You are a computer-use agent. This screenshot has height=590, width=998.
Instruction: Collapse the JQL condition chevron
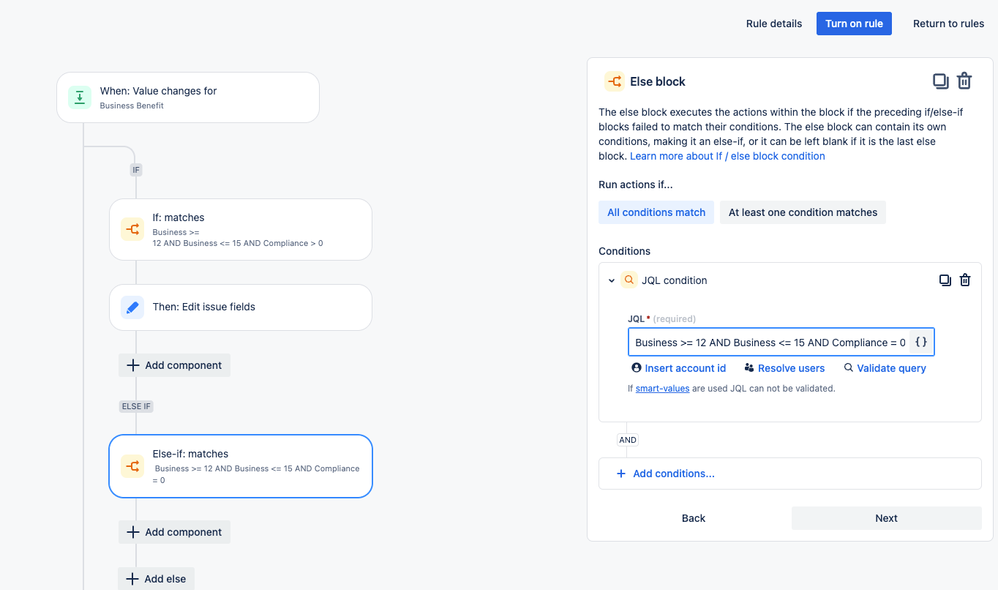(x=612, y=281)
